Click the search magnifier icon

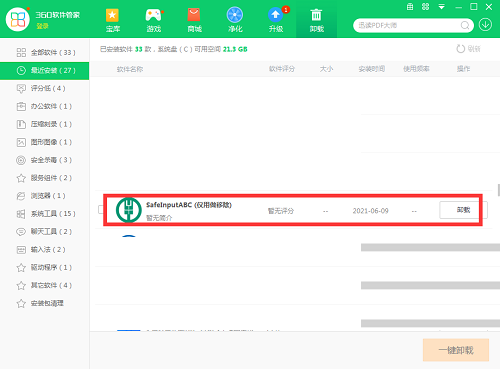465,25
